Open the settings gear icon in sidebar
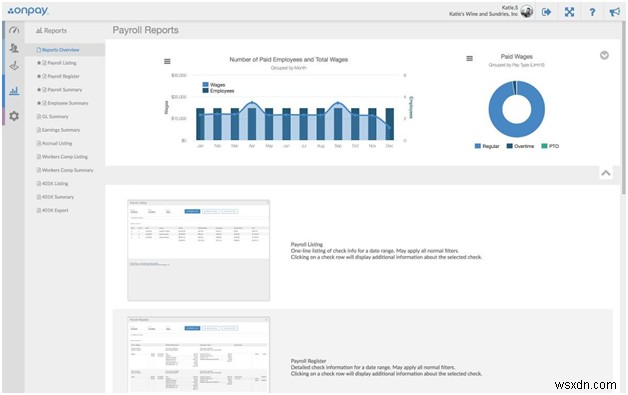 coord(14,116)
